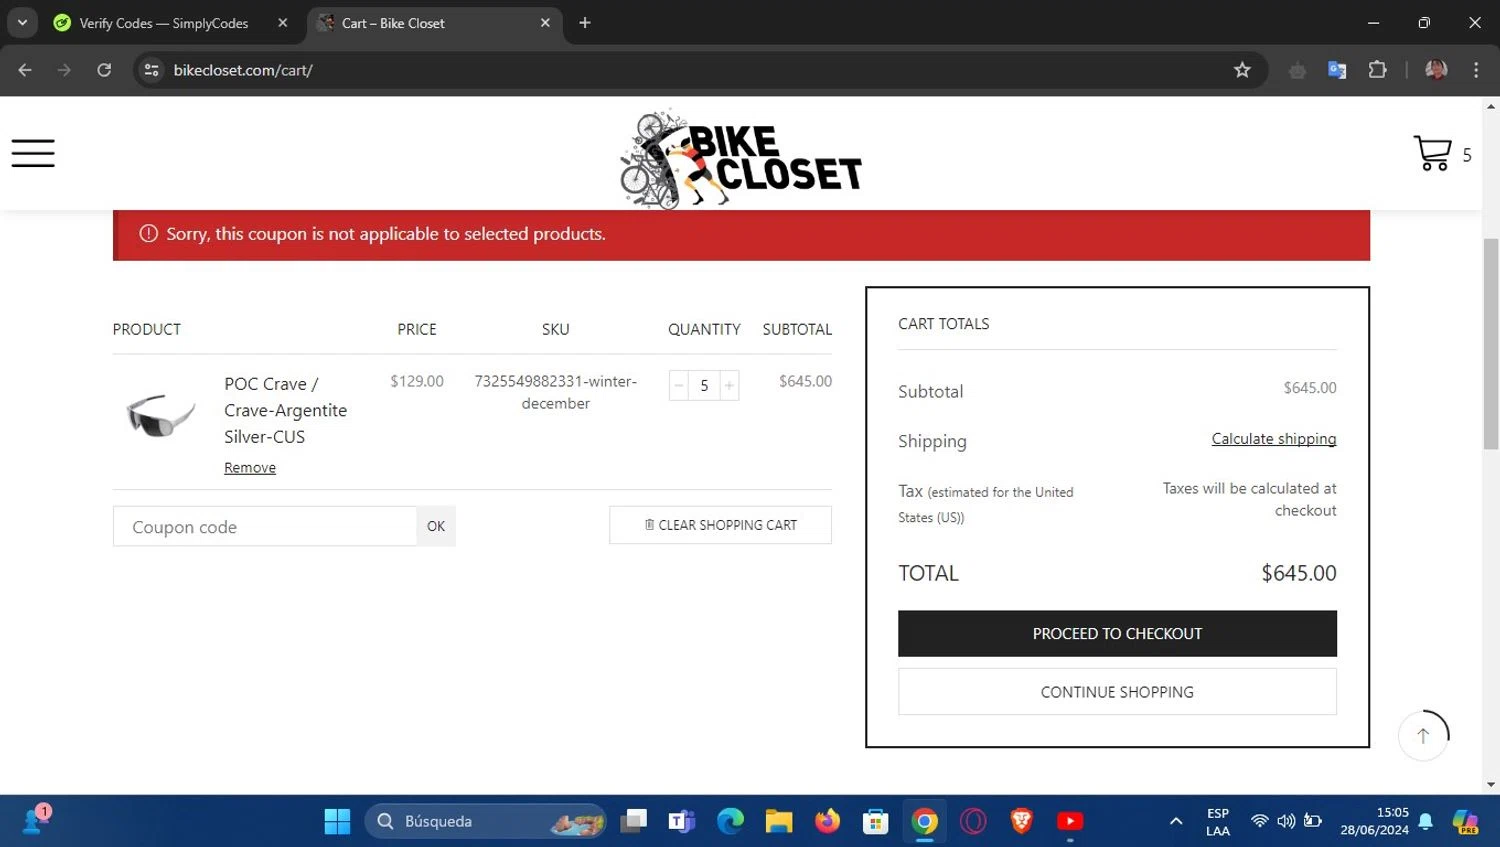
Task: Close the Cart – Bike Closet tab
Action: point(545,23)
